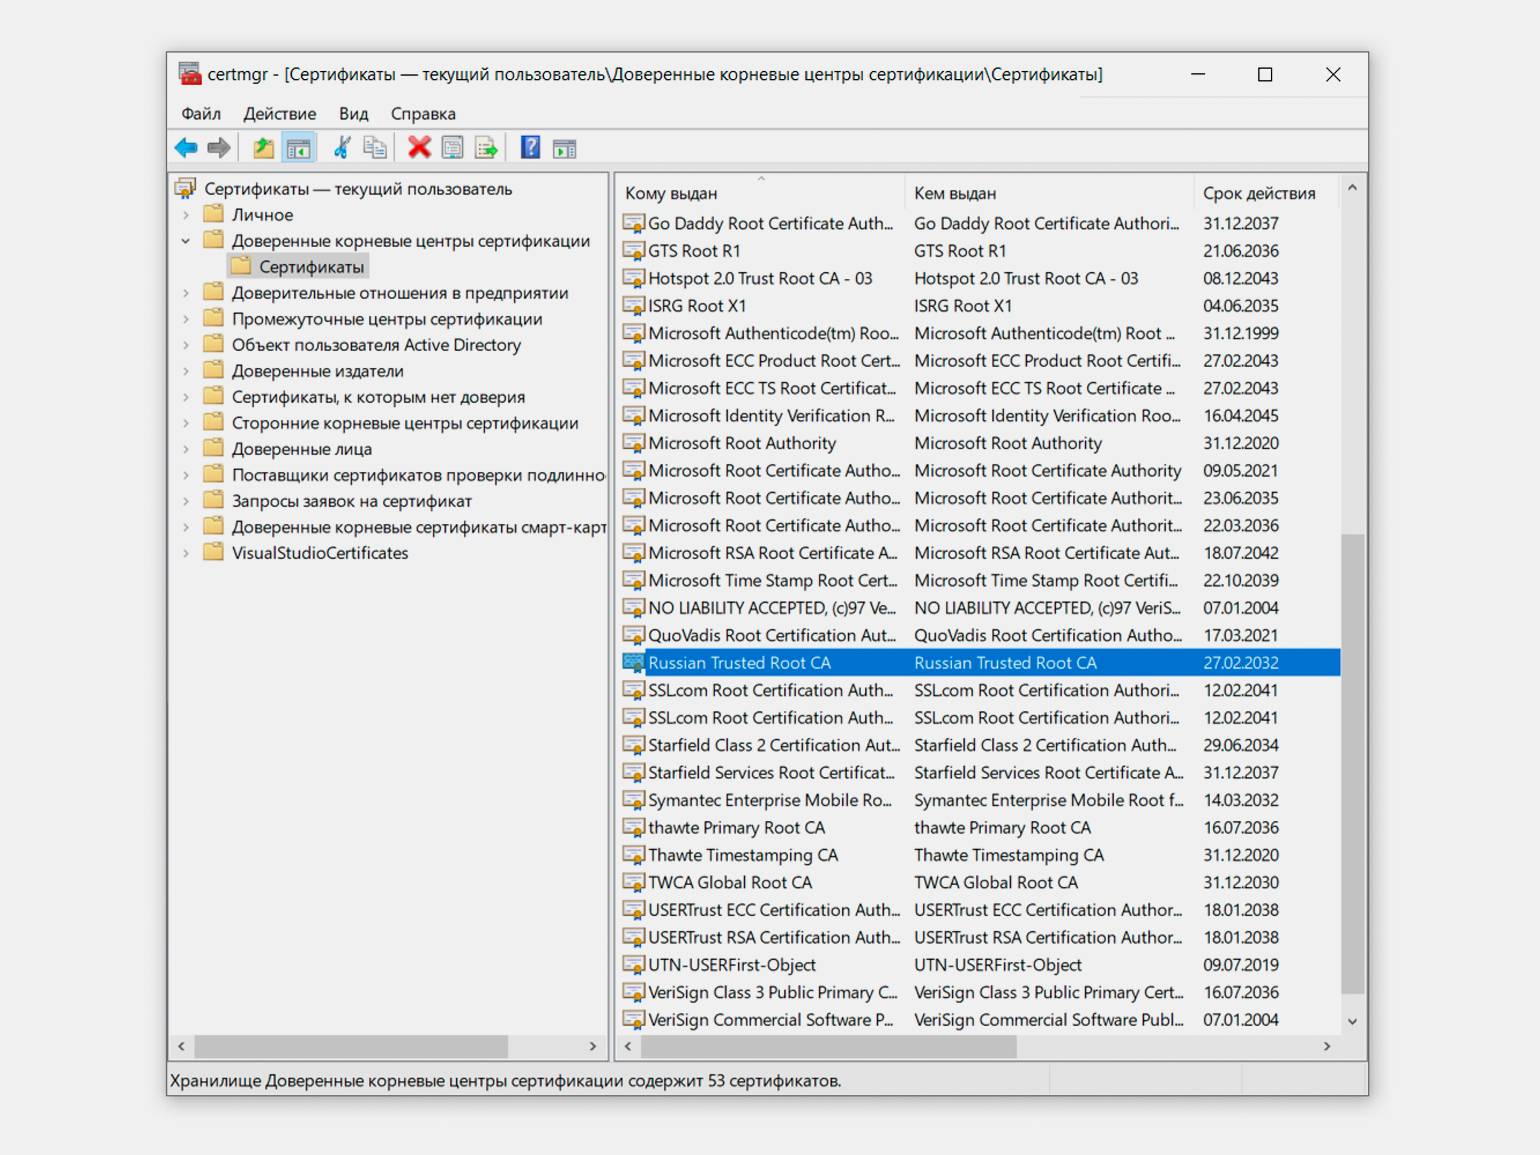Open Properties from the toolbar icon
1540x1155 pixels.
pos(453,148)
